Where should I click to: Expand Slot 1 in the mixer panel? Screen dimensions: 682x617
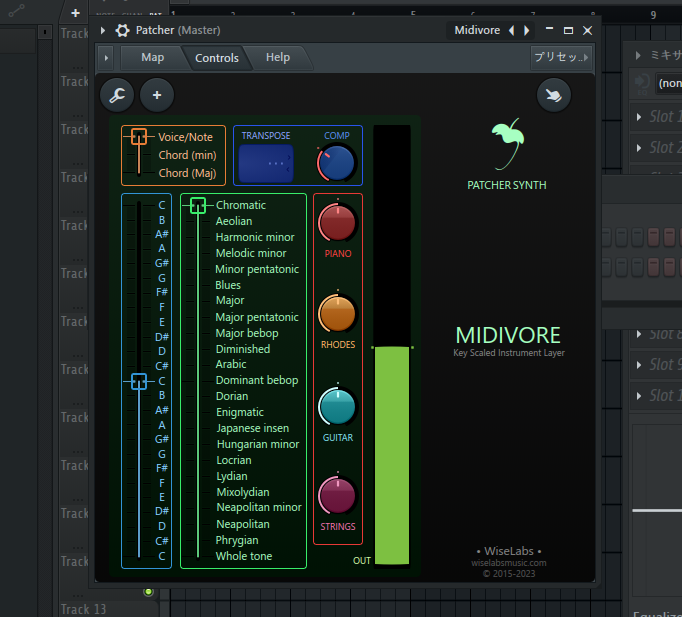tap(639, 117)
